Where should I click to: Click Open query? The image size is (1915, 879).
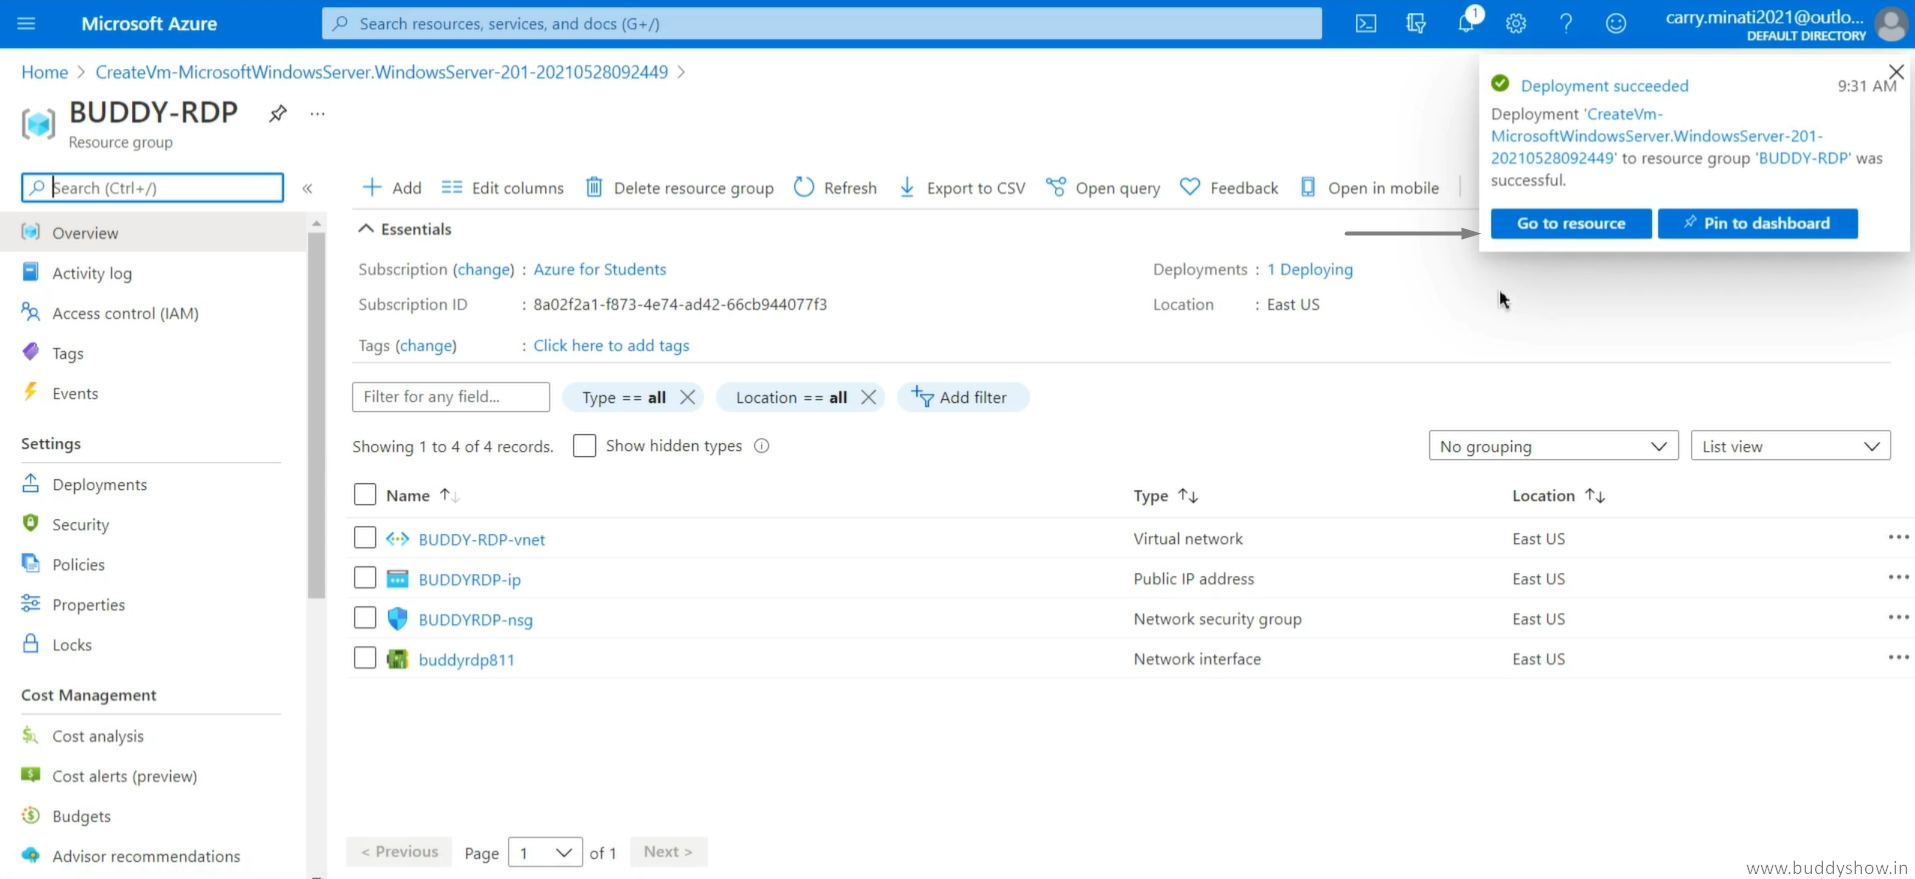tap(1103, 188)
